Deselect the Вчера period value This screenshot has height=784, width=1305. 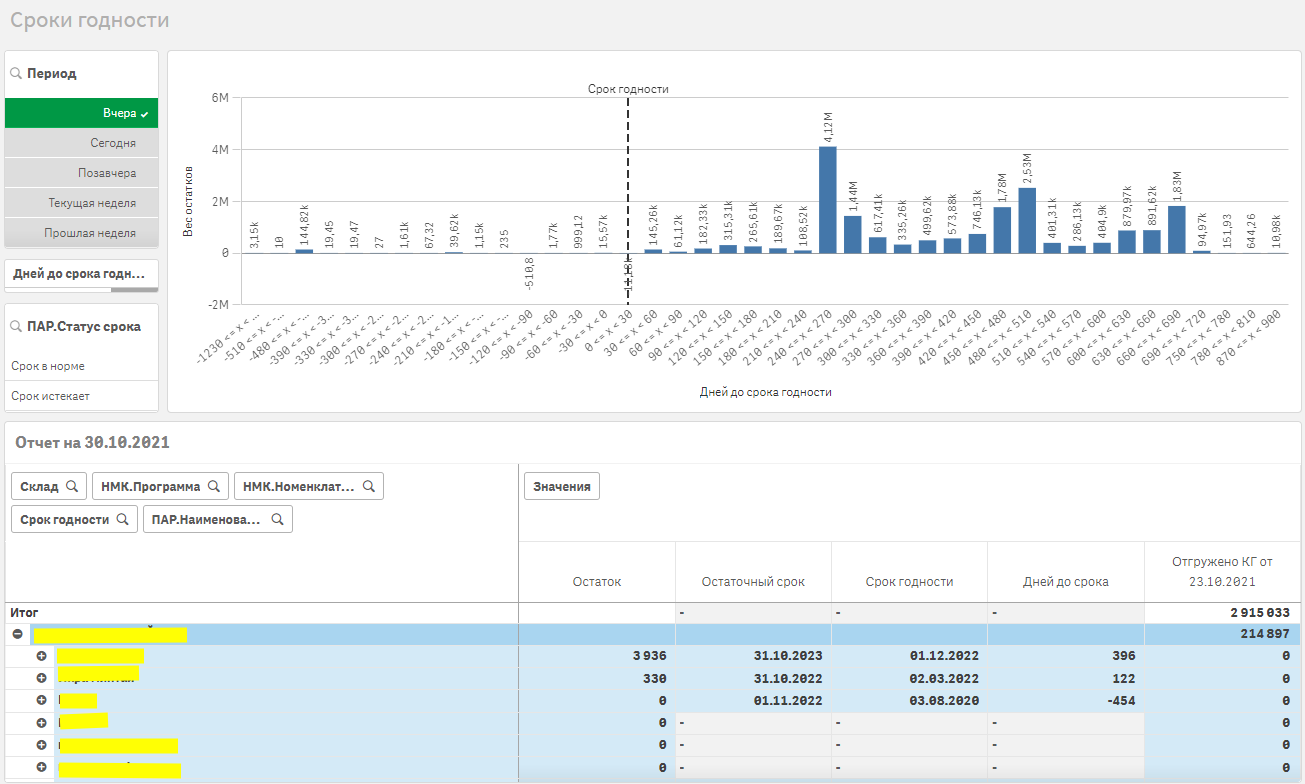pos(81,113)
